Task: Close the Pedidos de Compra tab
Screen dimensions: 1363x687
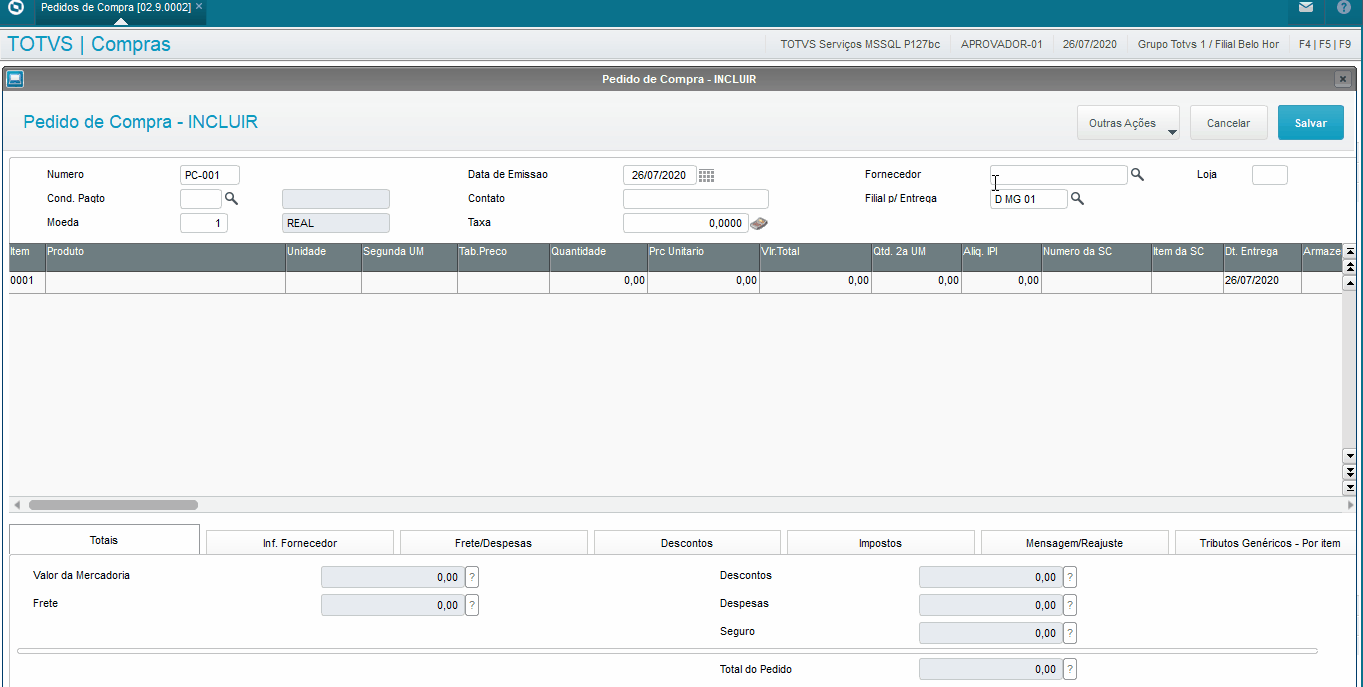Action: (199, 7)
